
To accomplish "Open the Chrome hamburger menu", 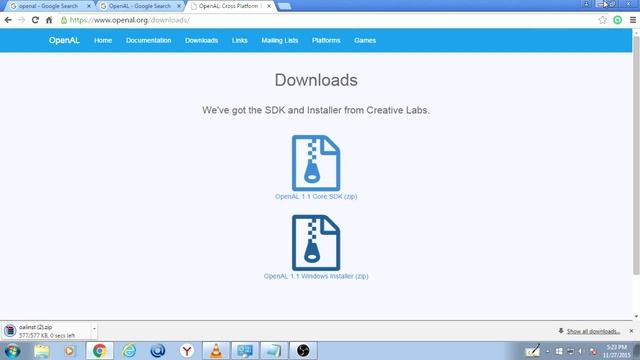I will click(x=633, y=20).
